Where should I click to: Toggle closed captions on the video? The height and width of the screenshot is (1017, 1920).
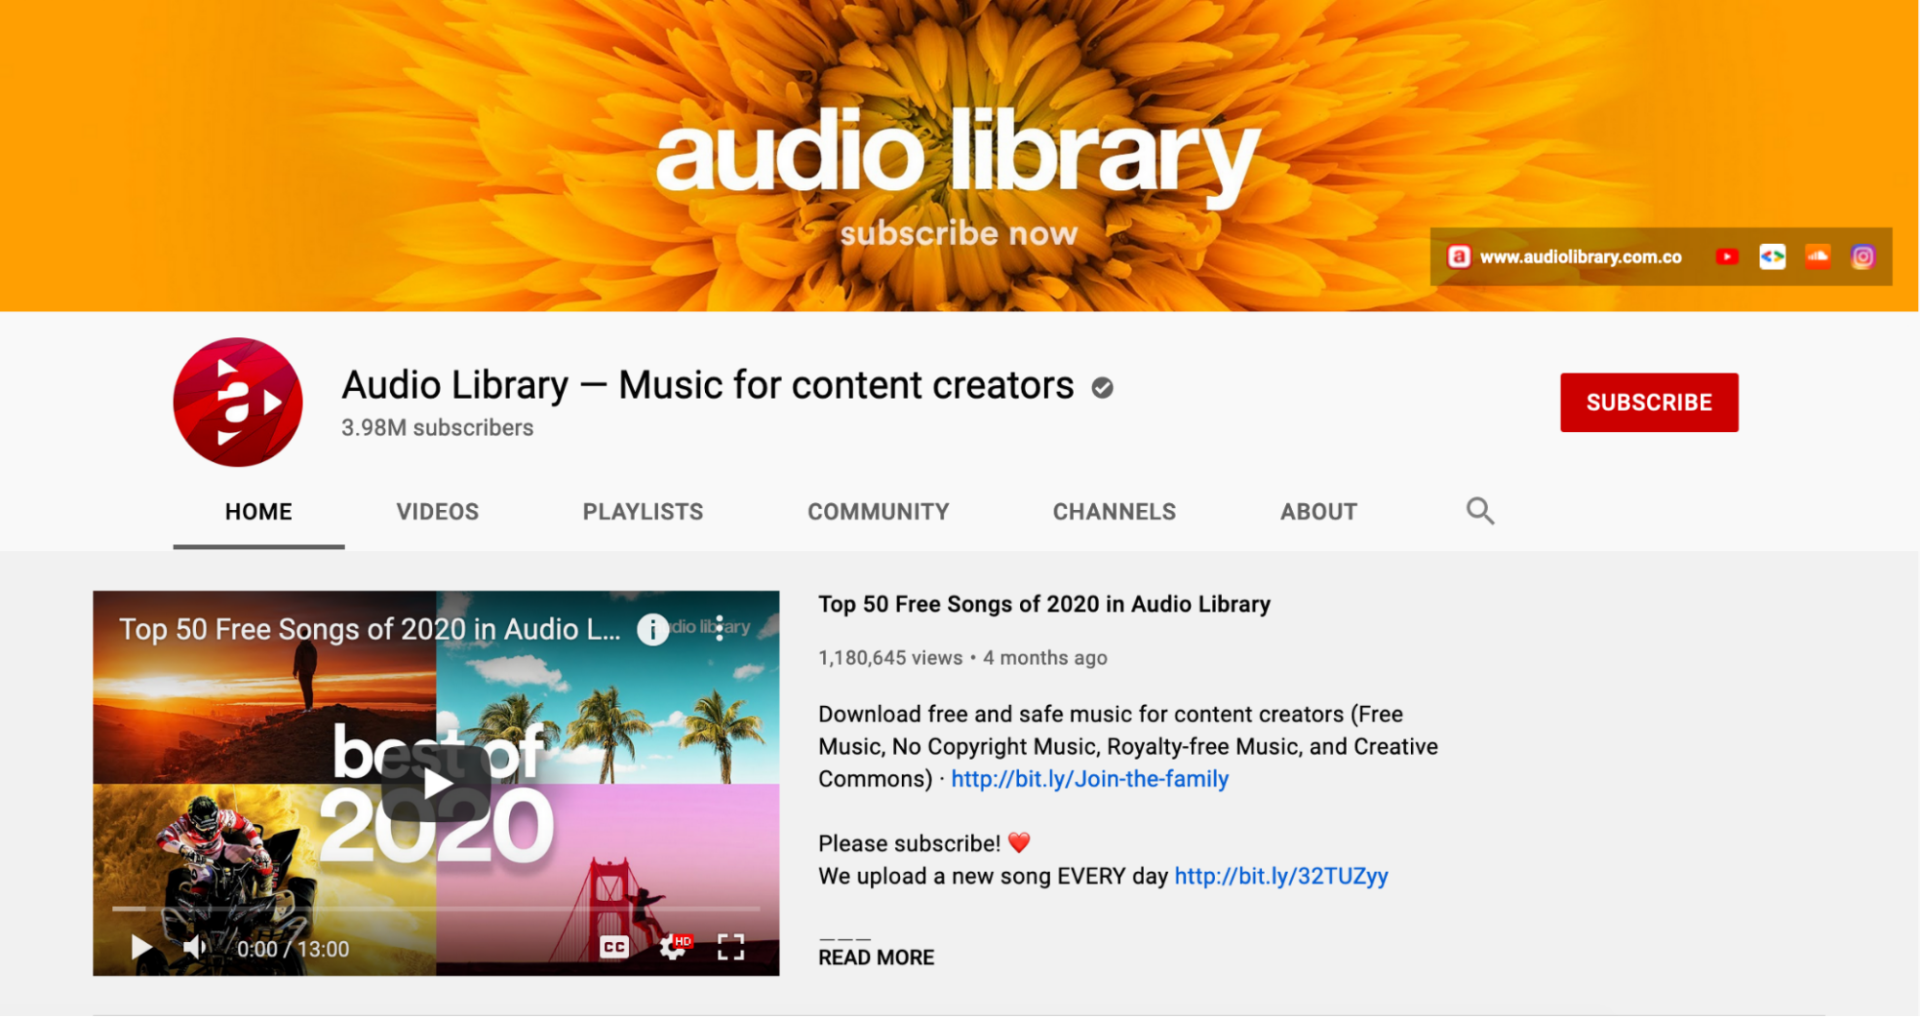coord(613,946)
